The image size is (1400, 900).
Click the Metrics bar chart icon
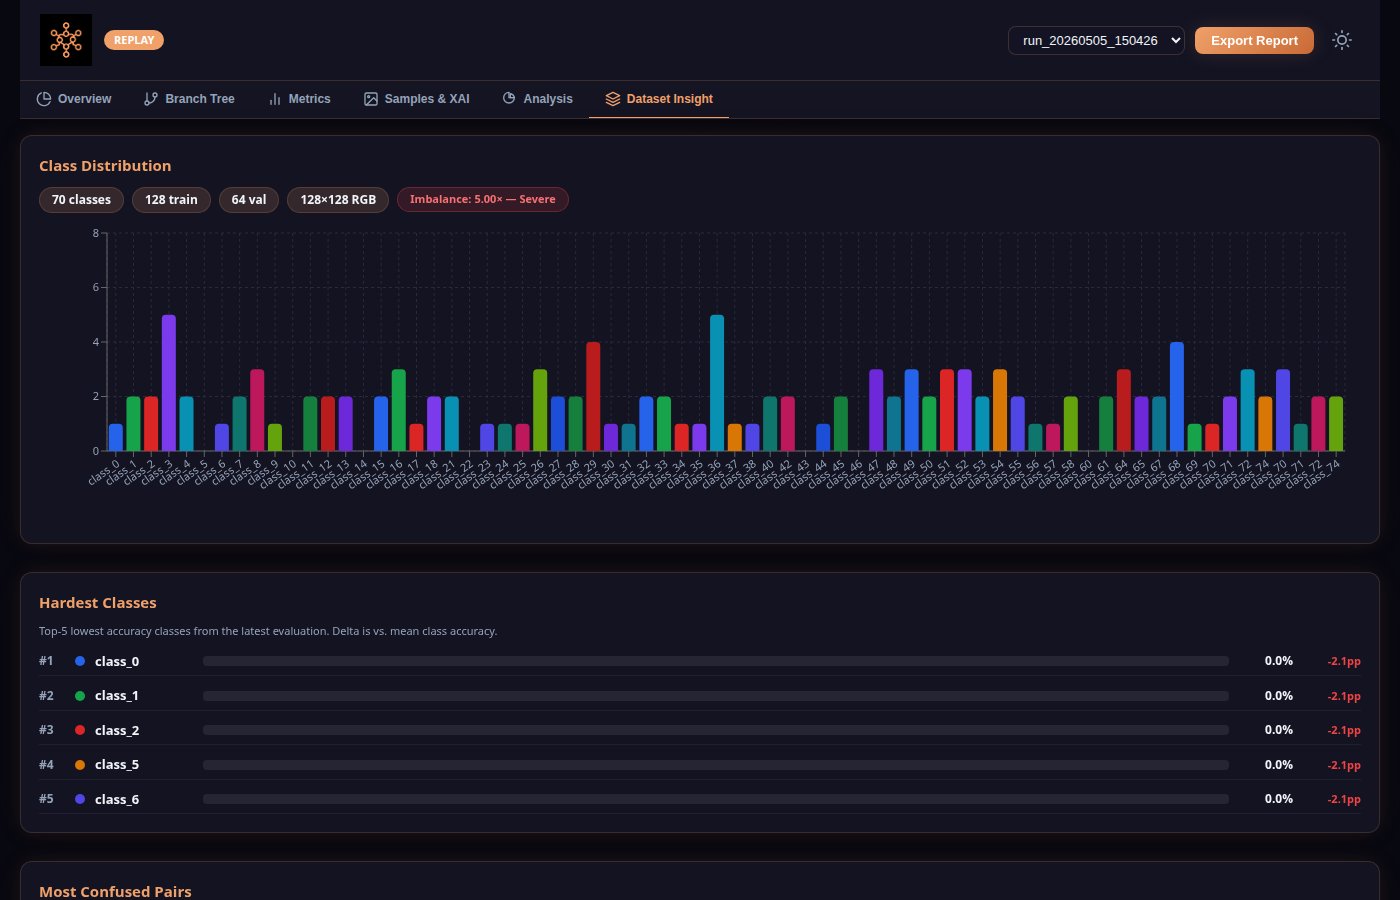tap(275, 99)
